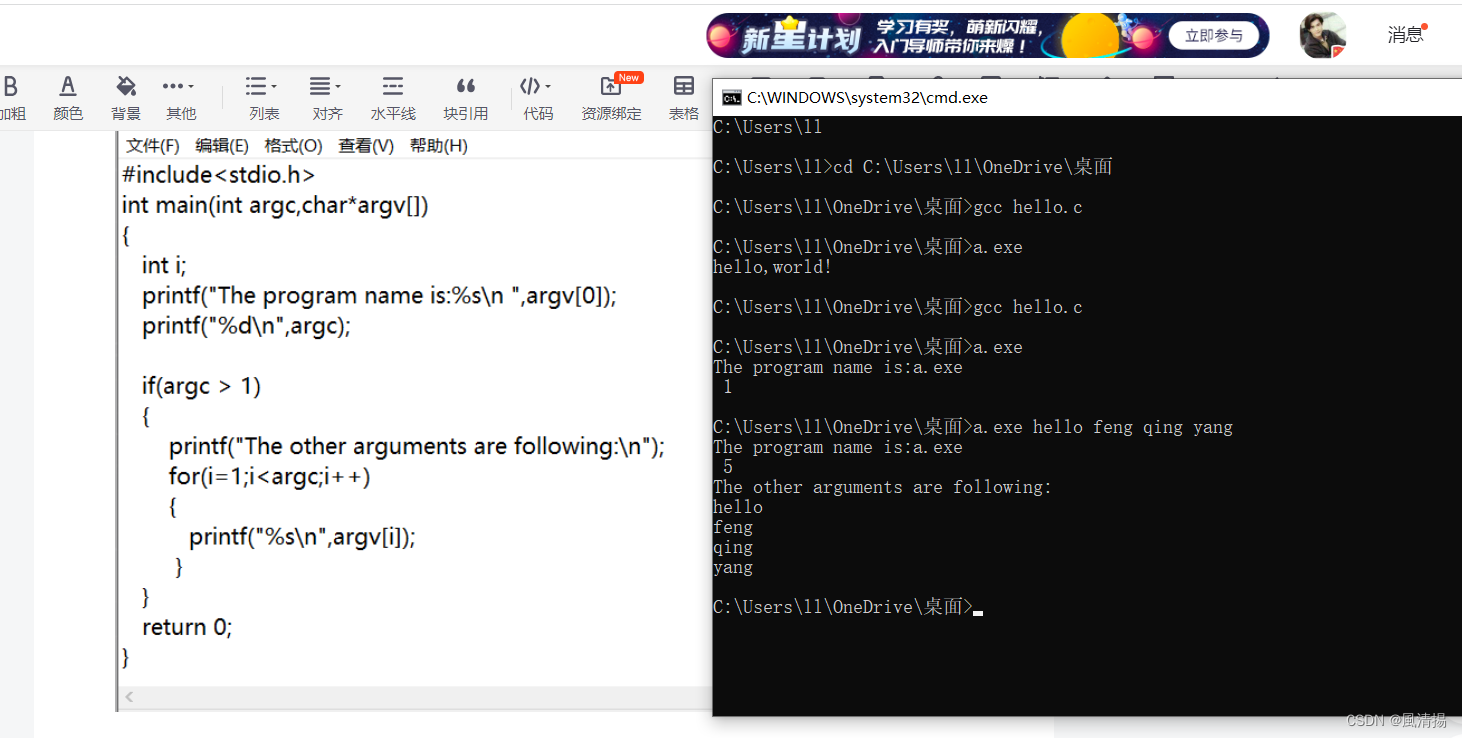
Task: Click the "hello,world!" output in cmd
Action: coord(772,267)
